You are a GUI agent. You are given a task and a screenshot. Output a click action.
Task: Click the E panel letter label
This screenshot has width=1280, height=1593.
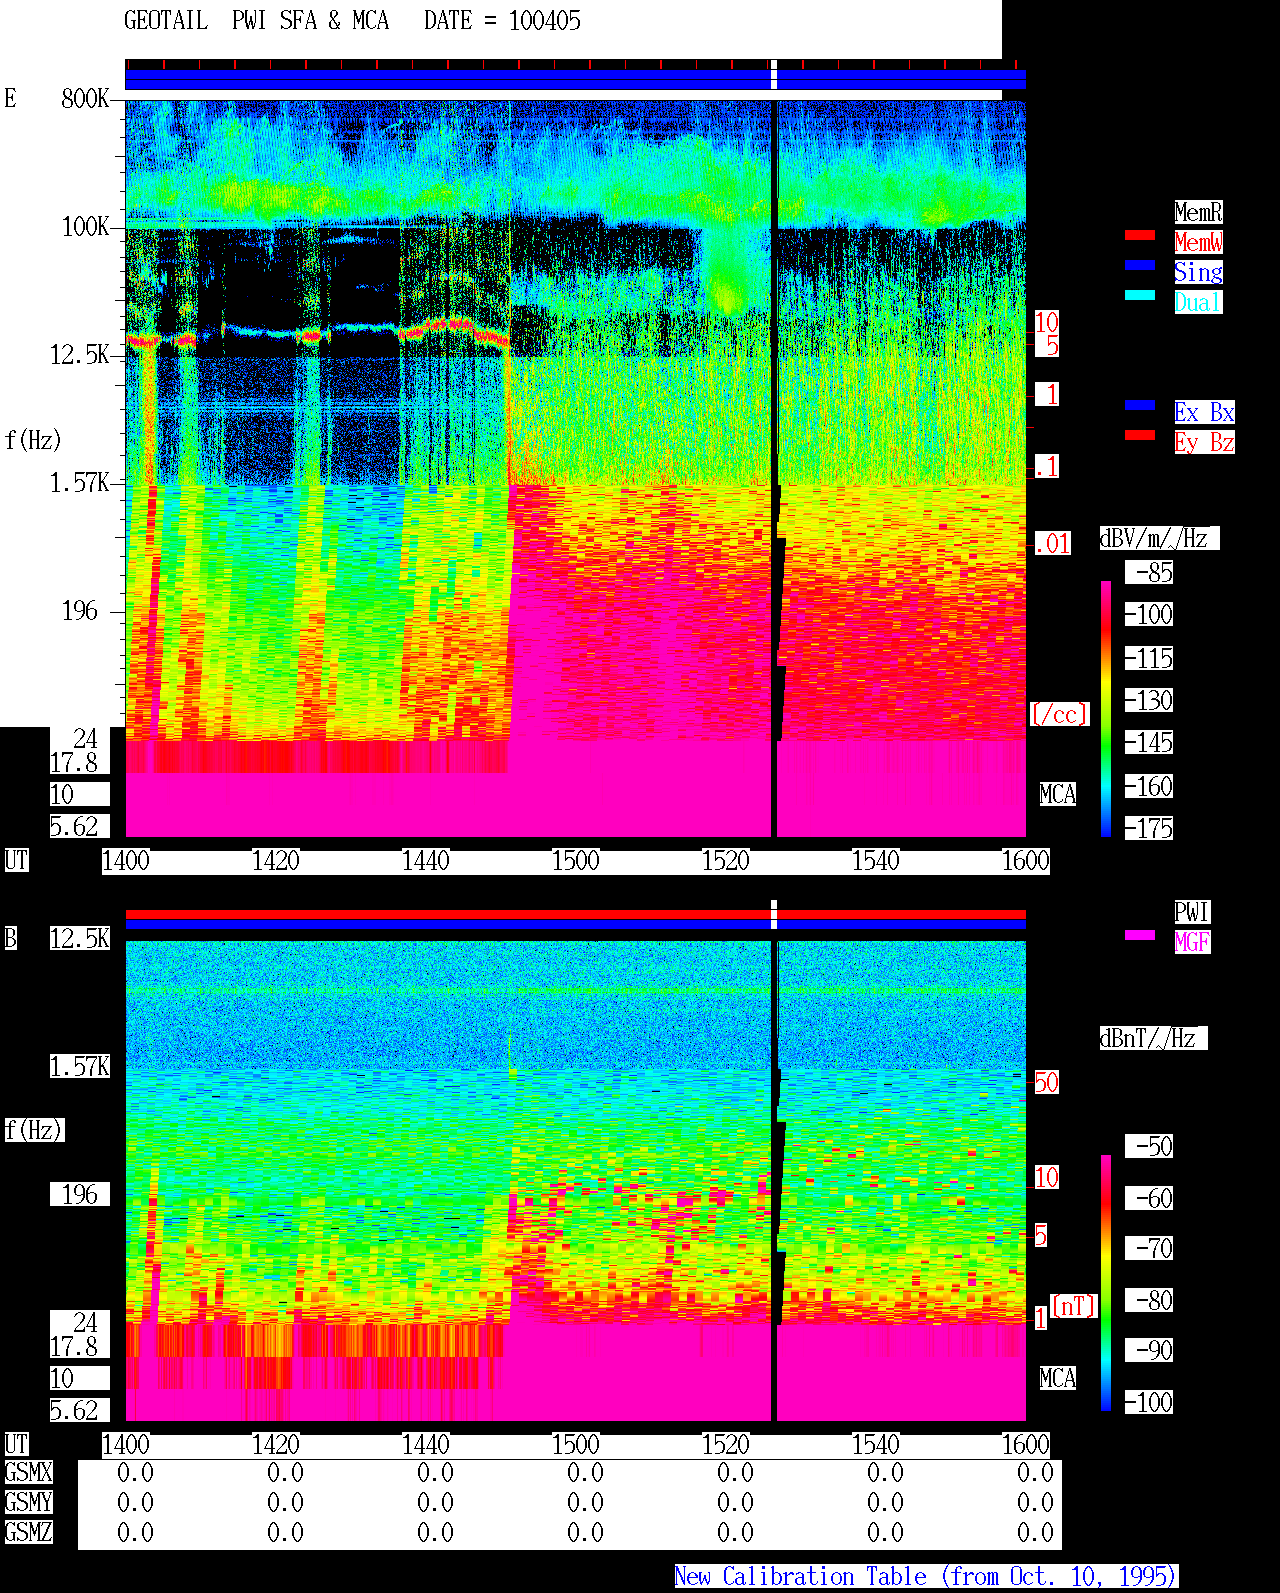pyautogui.click(x=10, y=98)
